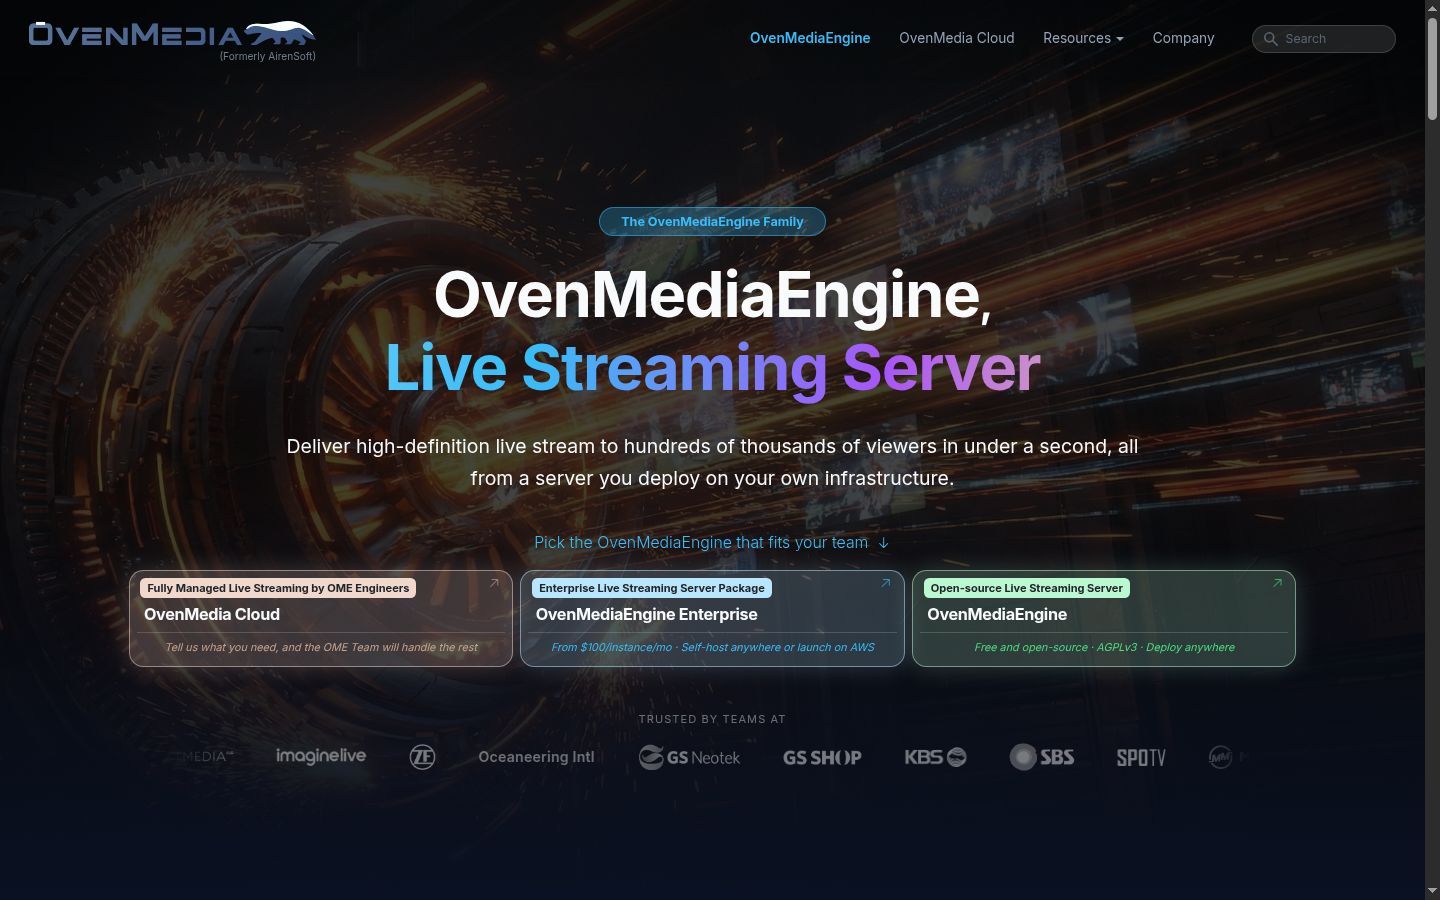Image resolution: width=1440 pixels, height=900 pixels.
Task: Click the ZF logo
Action: tap(423, 757)
